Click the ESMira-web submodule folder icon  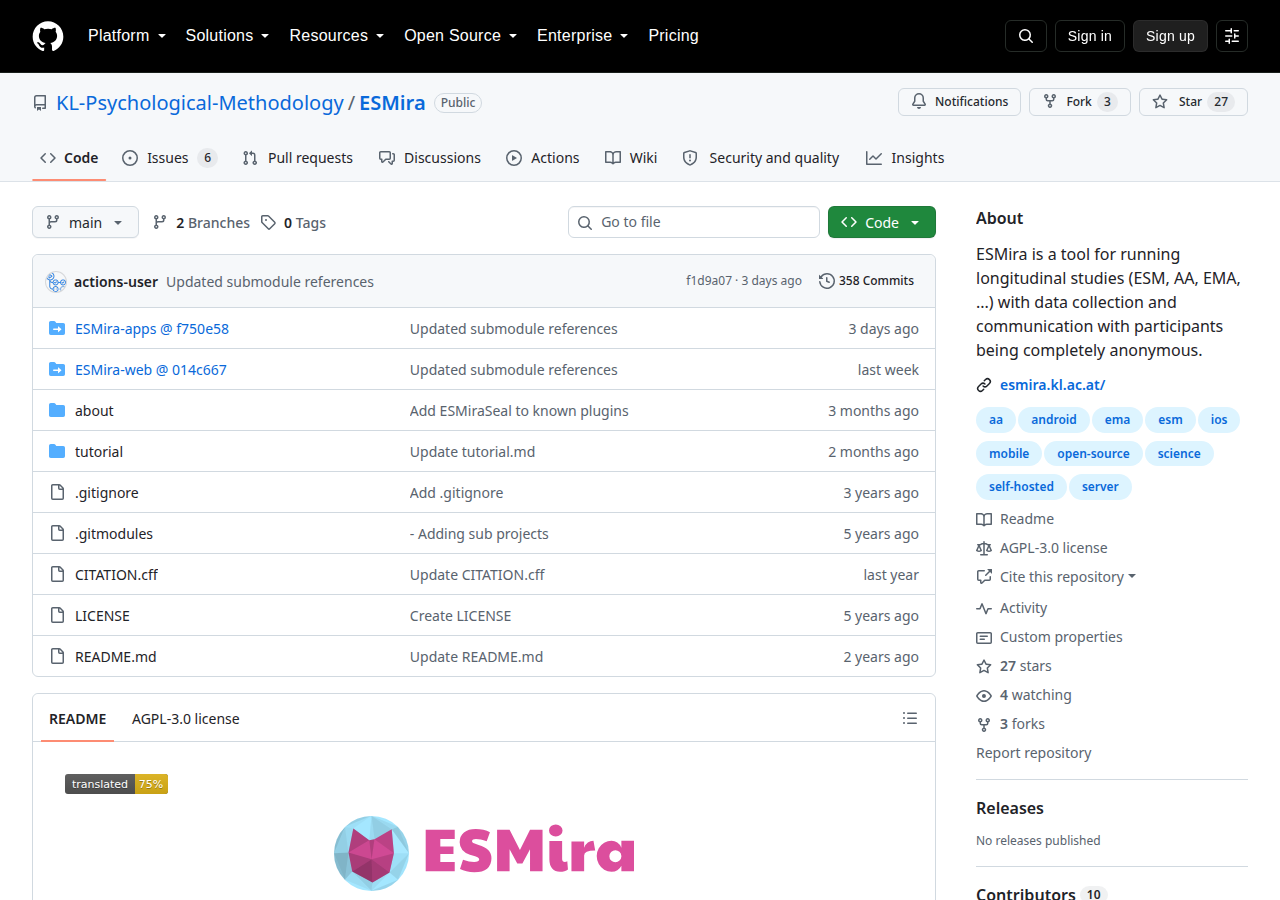click(x=57, y=370)
